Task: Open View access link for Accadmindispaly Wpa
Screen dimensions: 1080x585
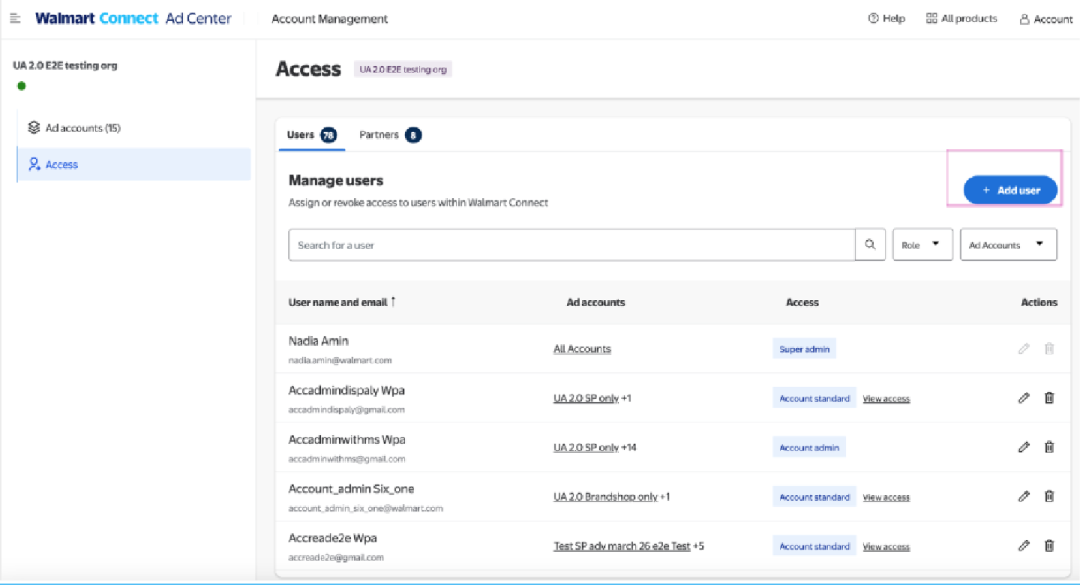Action: point(886,399)
